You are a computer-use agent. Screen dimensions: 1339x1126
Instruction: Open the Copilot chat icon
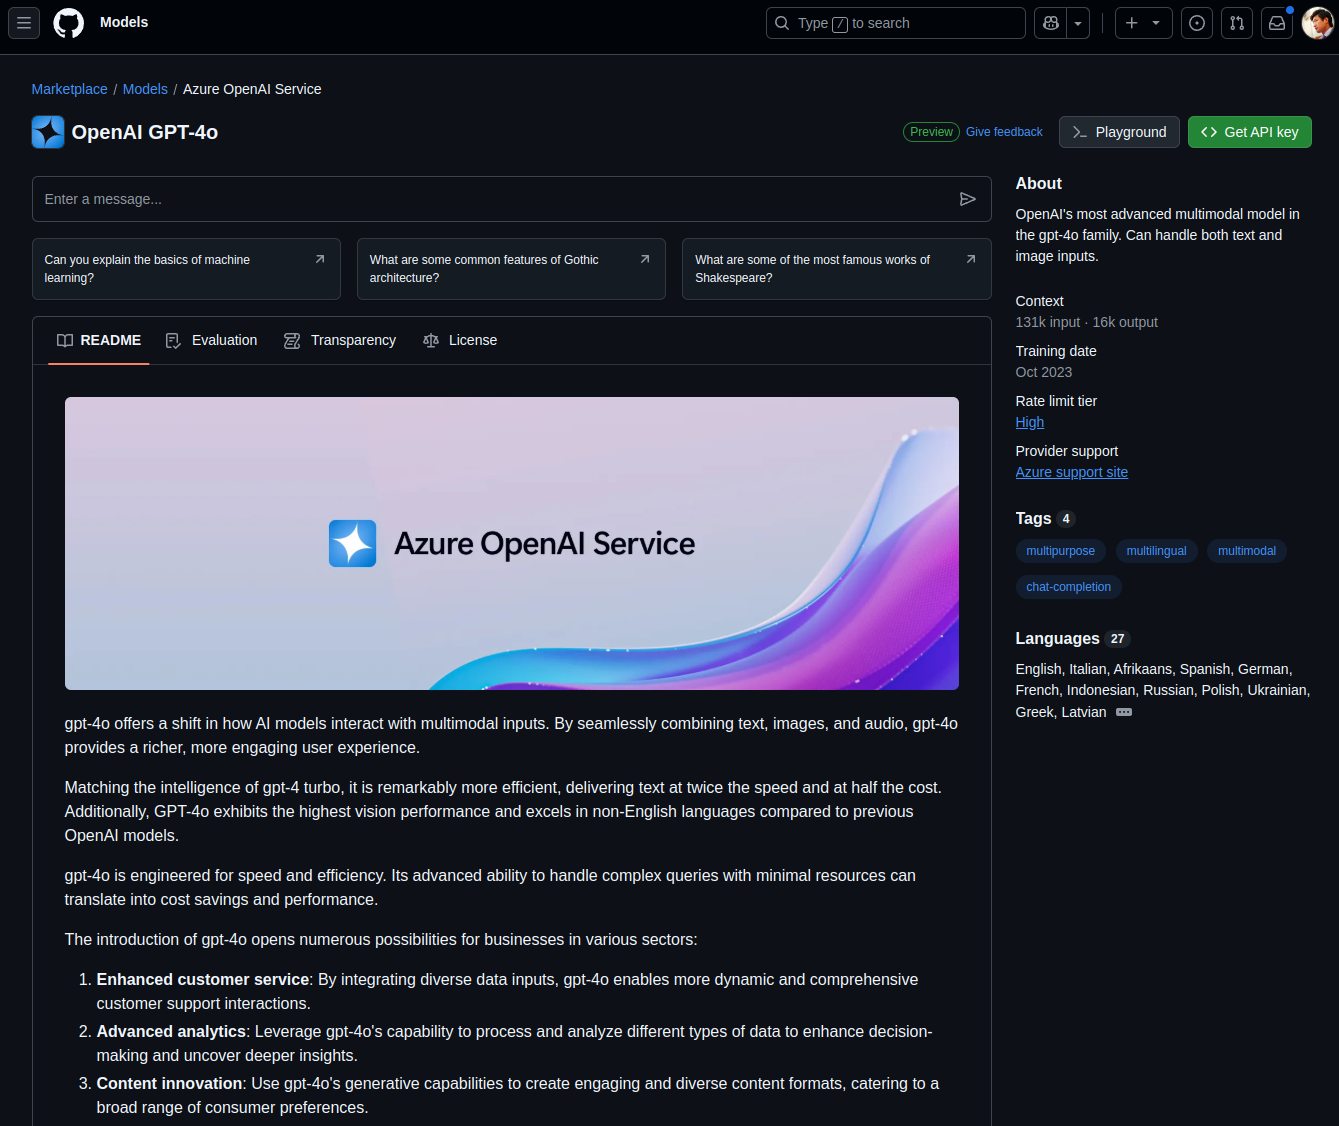1051,23
